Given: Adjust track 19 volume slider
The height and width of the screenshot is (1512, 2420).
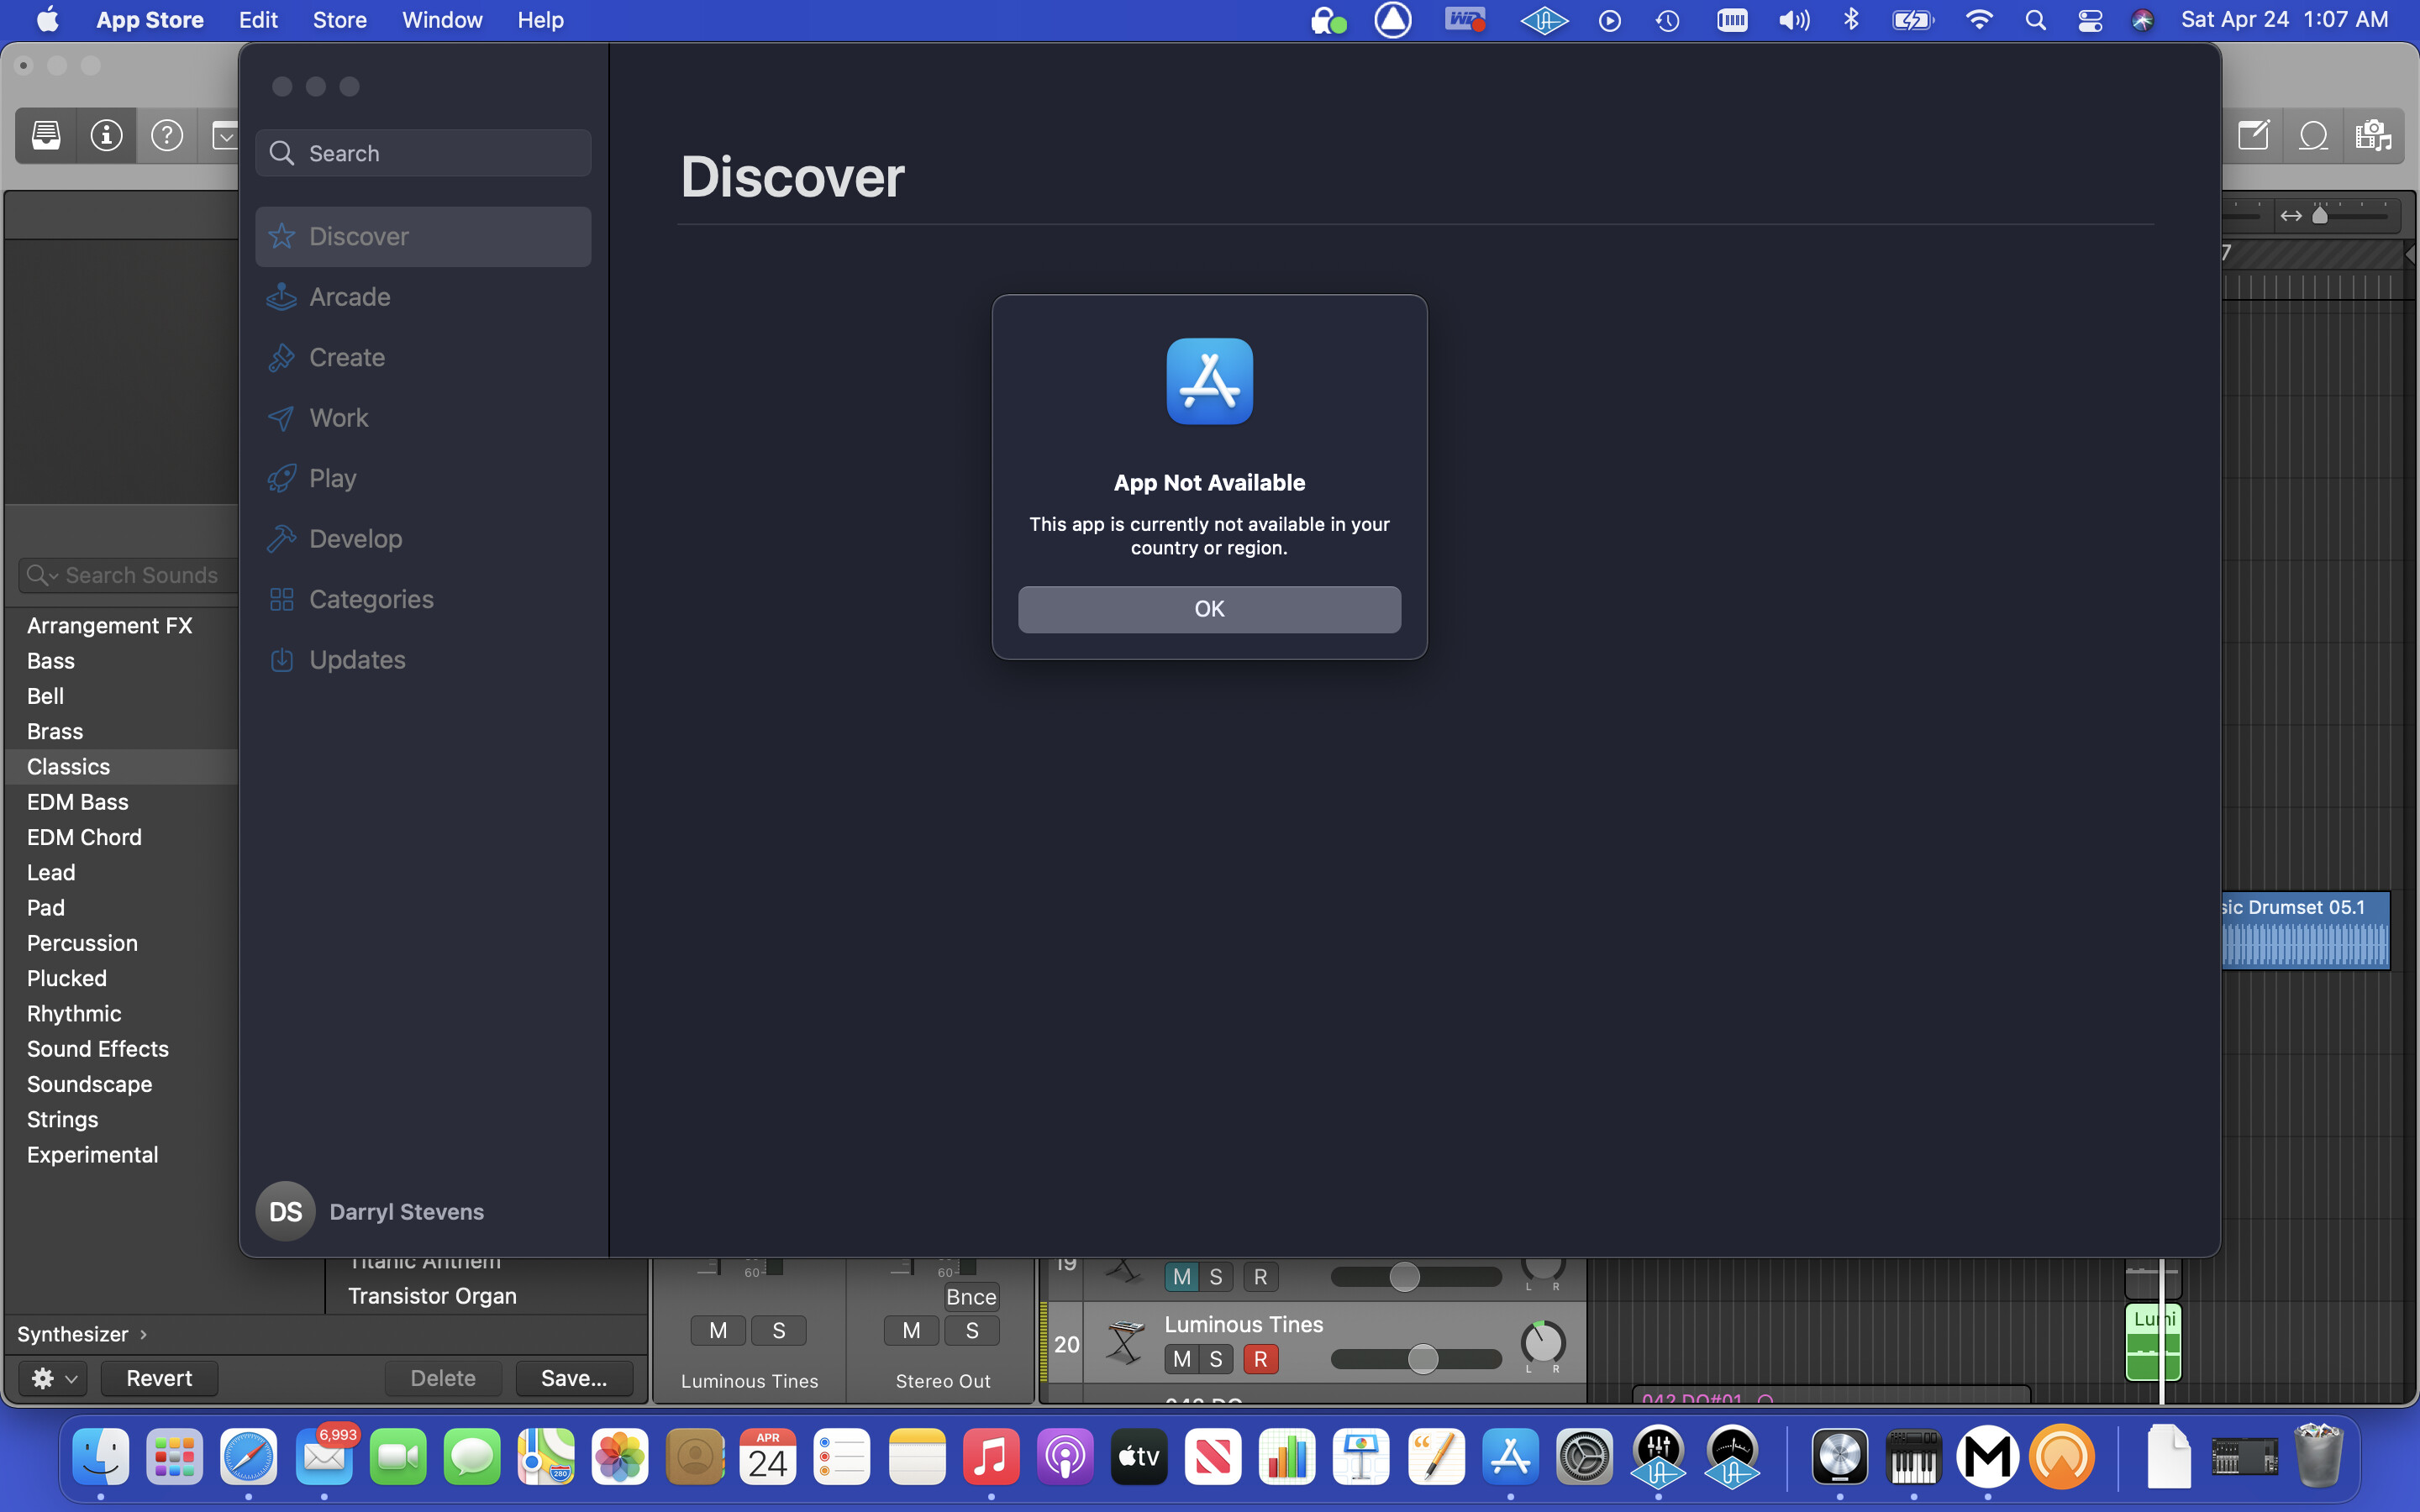Looking at the screenshot, I should (1417, 1277).
